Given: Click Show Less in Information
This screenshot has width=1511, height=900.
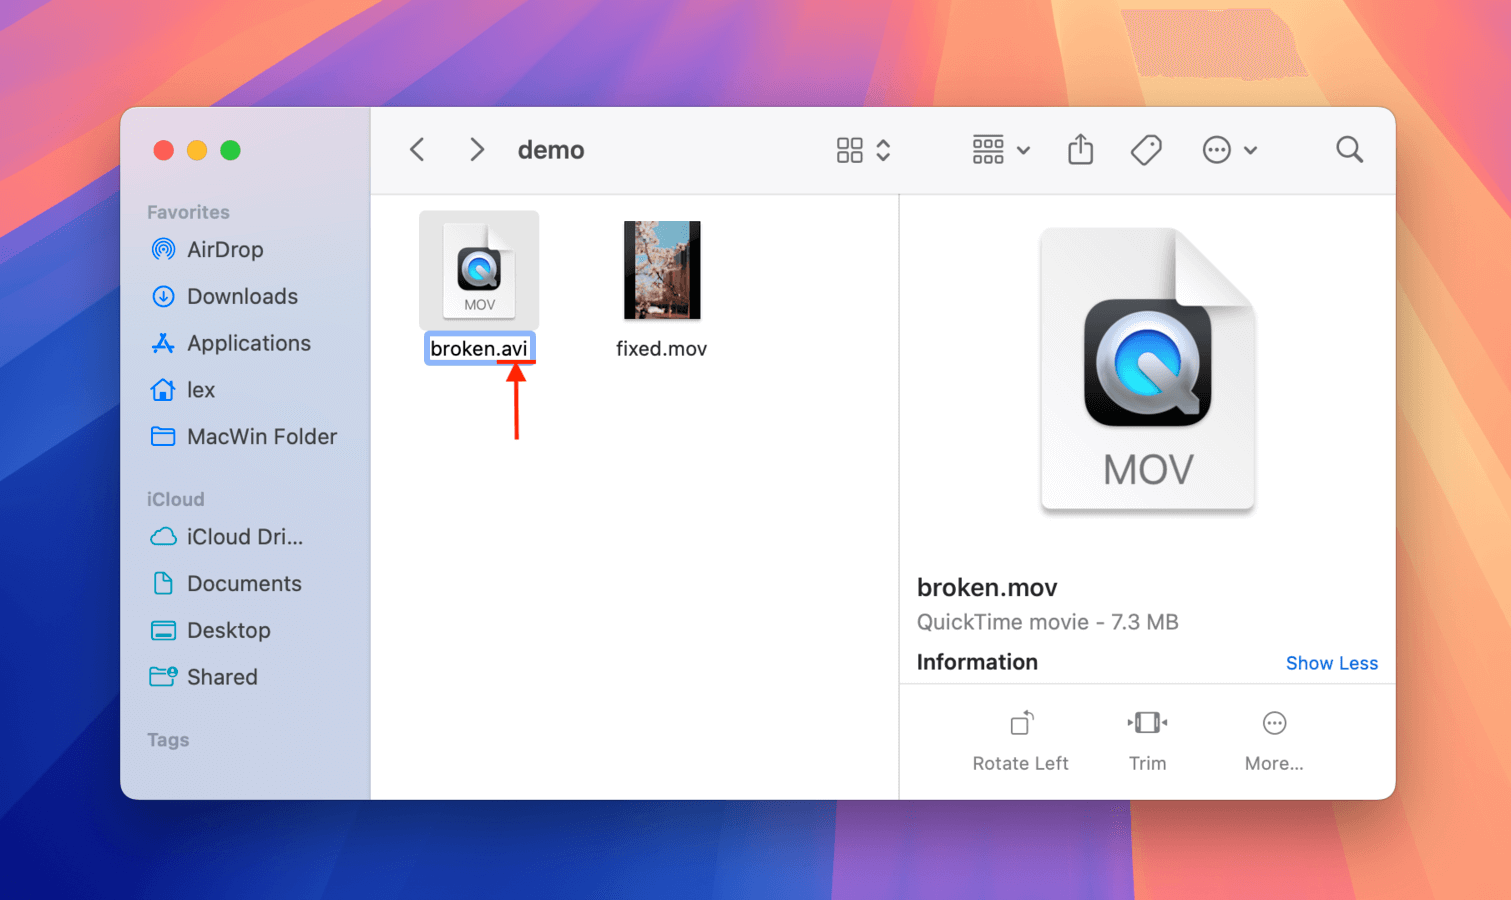Looking at the screenshot, I should click(x=1331, y=663).
